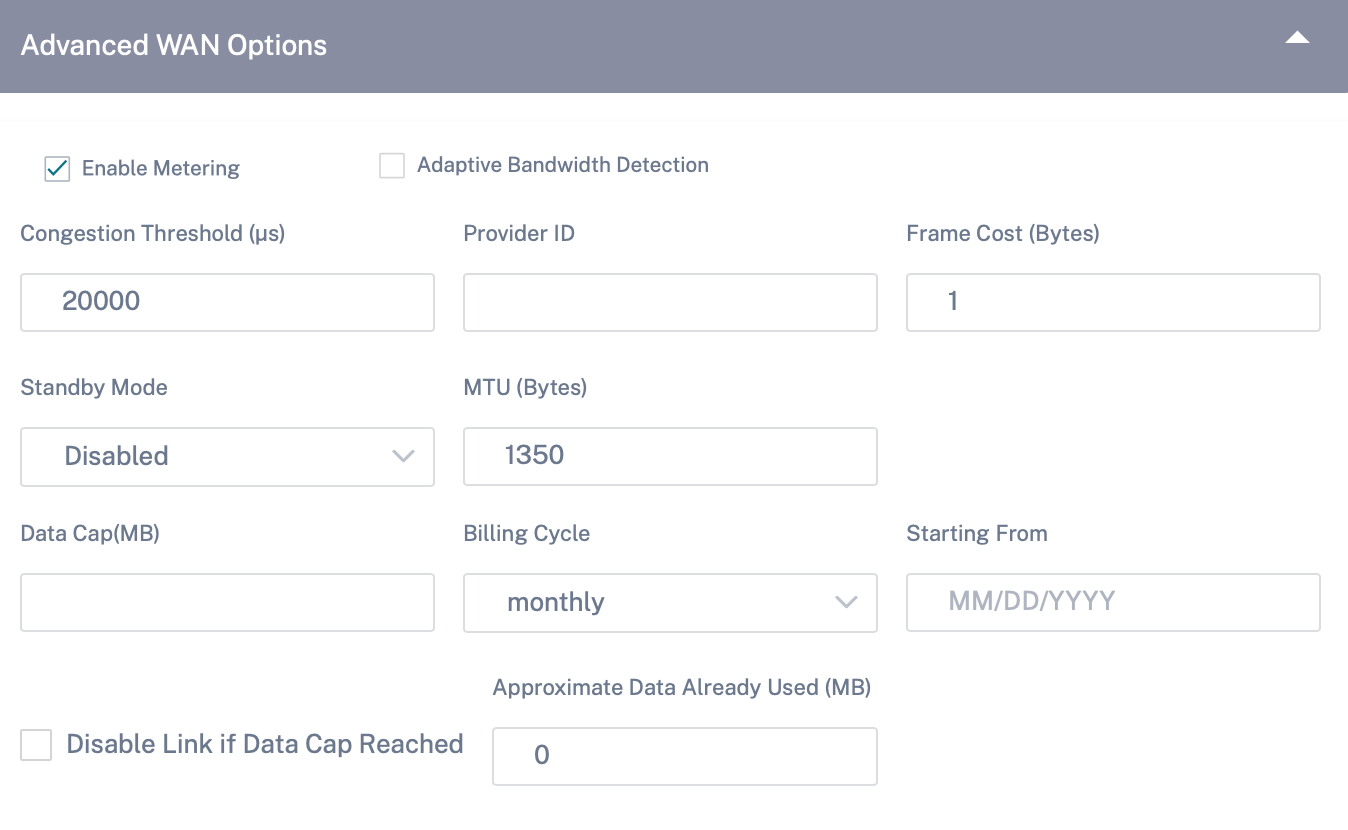Screen dimensions: 1348x830
Task: Click the Billing Cycle label text
Action: click(x=527, y=533)
